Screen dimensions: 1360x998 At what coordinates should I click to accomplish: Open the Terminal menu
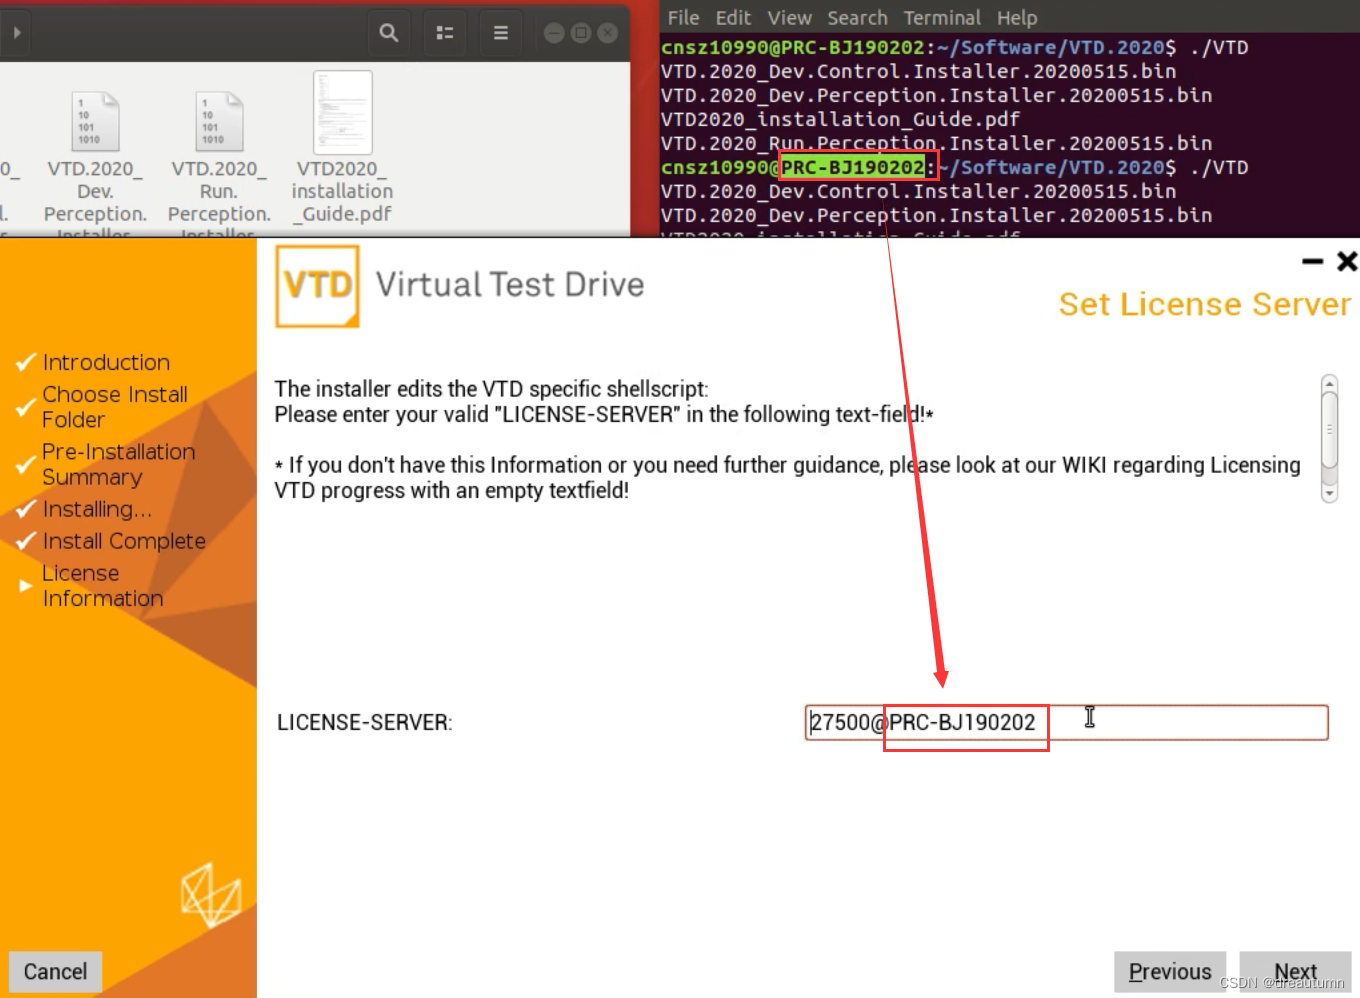[942, 18]
